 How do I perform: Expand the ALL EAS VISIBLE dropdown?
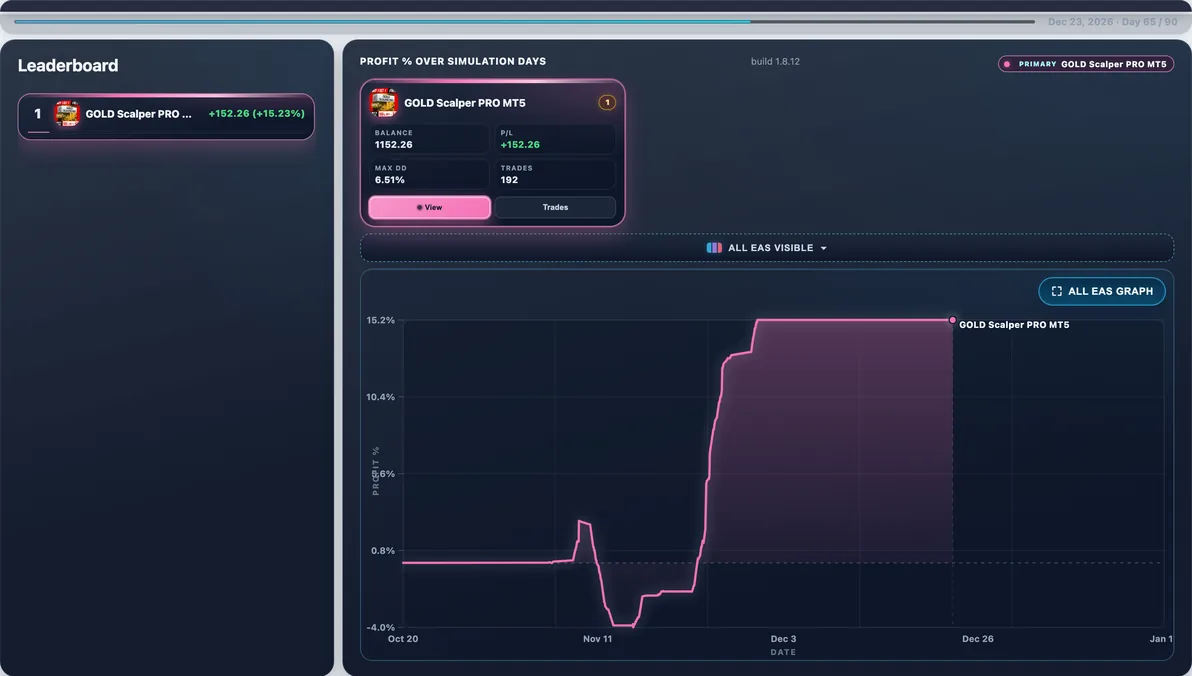click(766, 248)
